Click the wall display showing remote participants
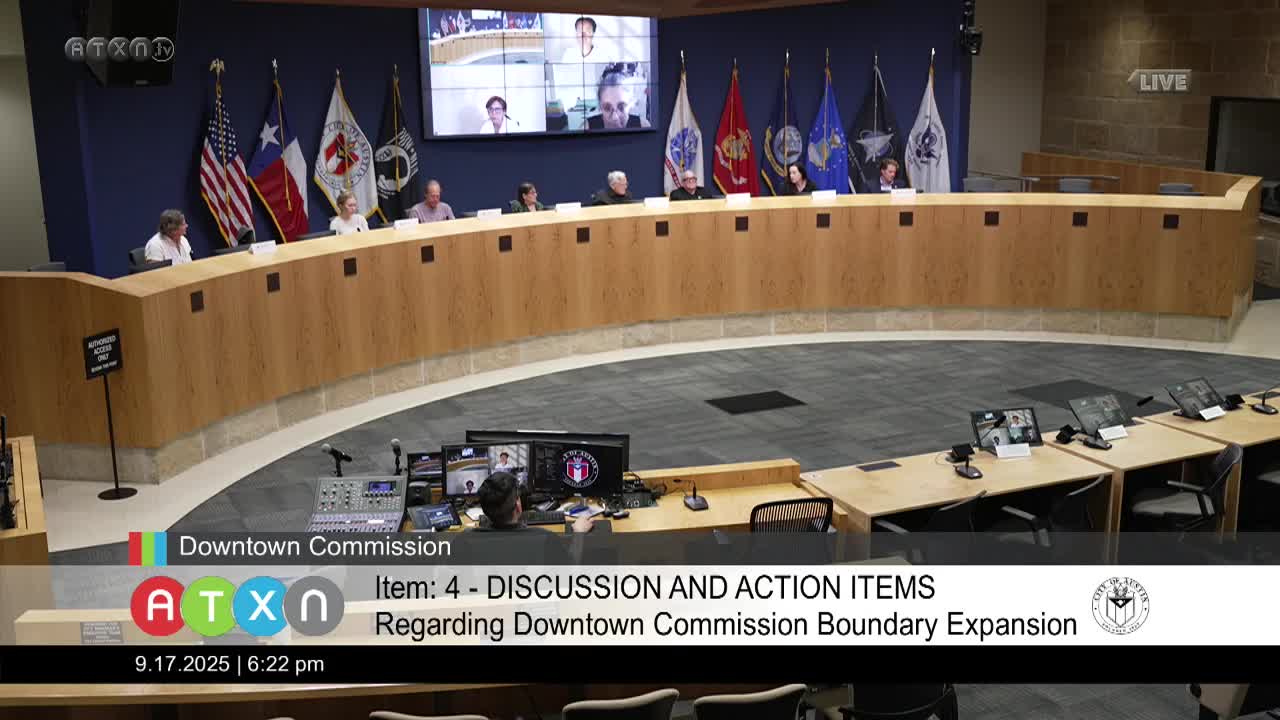Screen dimensions: 1280x720 (x=539, y=72)
